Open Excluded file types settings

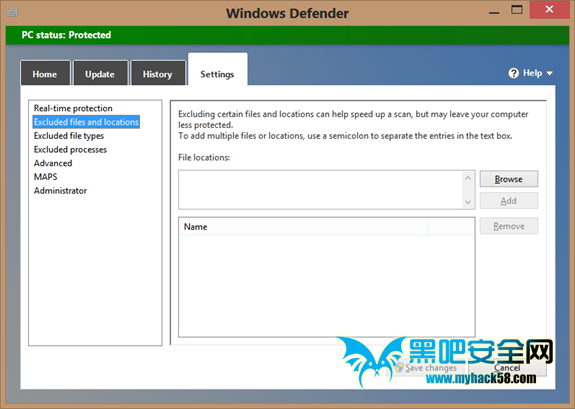[x=69, y=136]
